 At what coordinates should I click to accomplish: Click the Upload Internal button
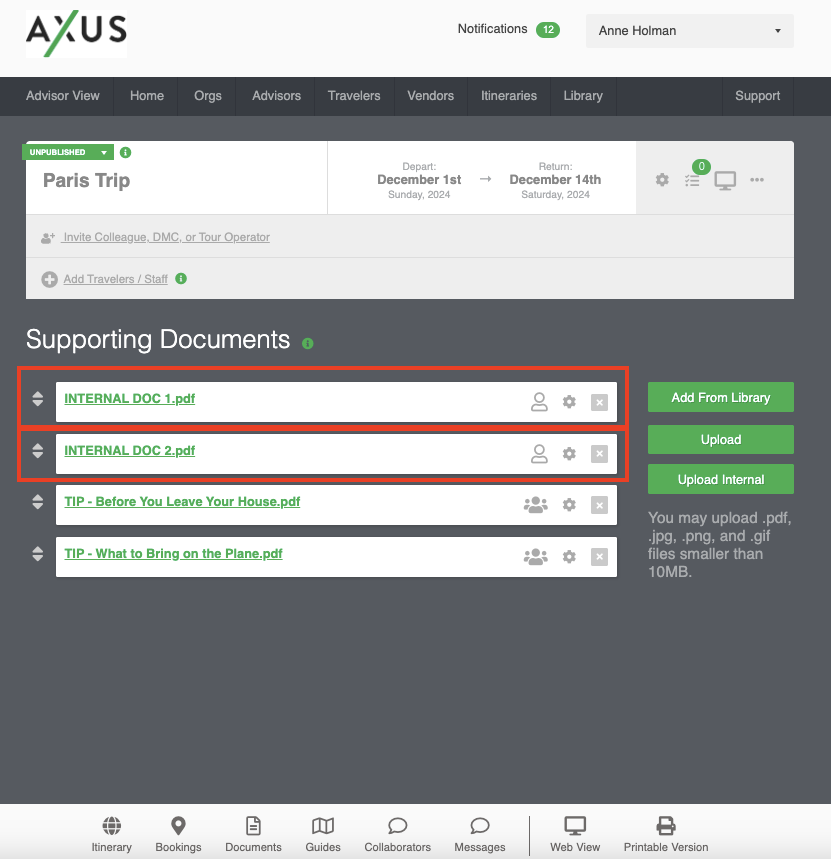[x=720, y=479]
